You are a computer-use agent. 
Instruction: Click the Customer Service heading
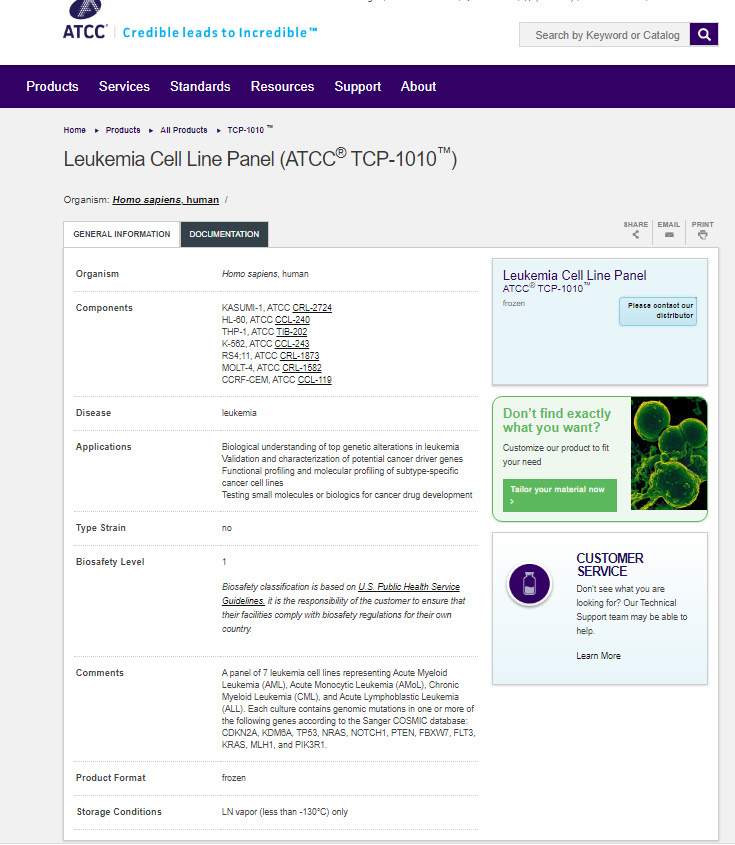[x=610, y=565]
